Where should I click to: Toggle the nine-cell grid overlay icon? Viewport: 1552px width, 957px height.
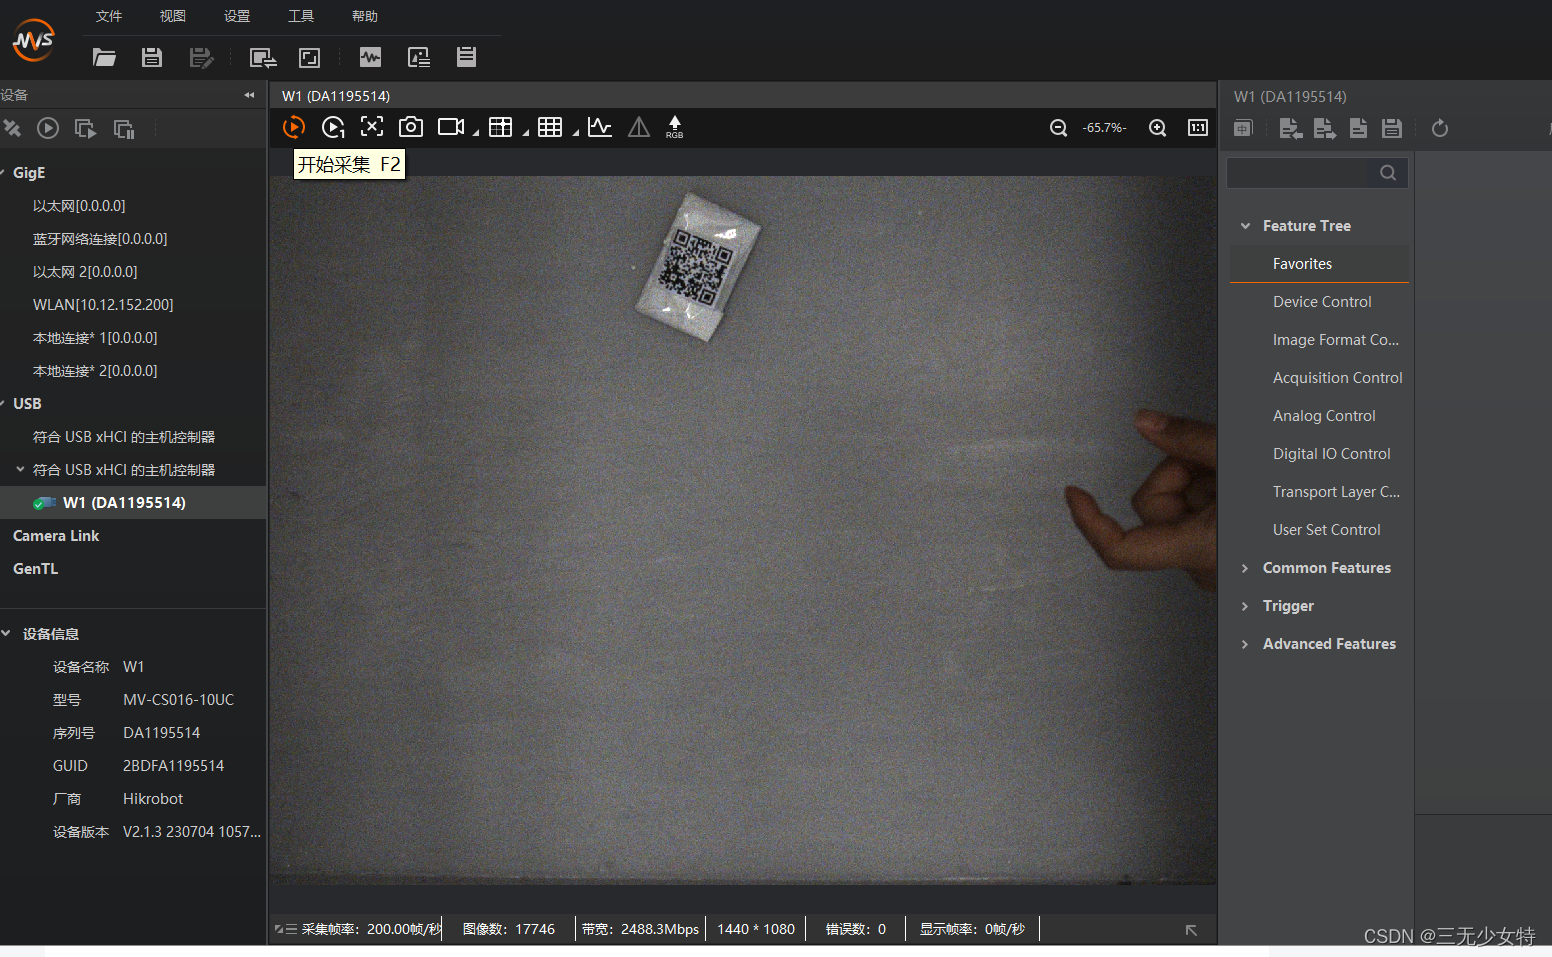550,127
